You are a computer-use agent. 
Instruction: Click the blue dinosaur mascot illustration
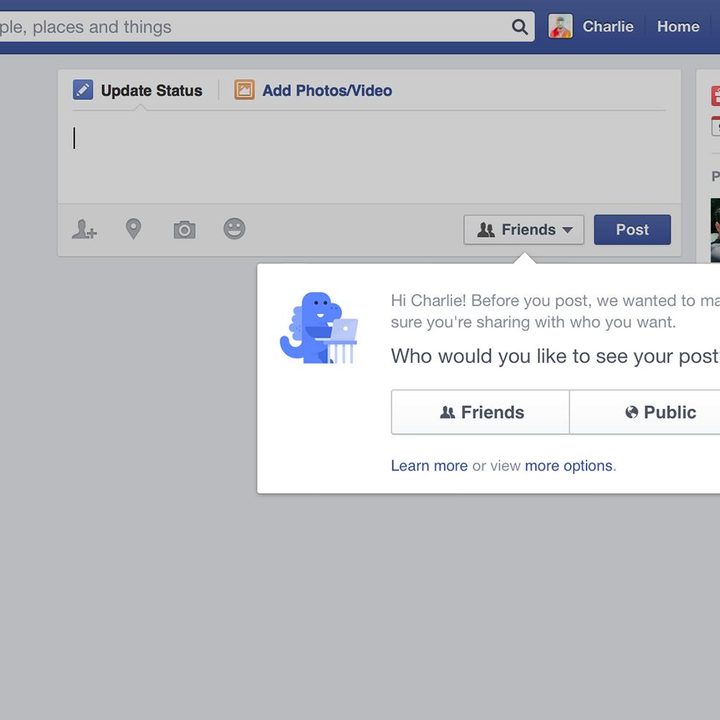(319, 328)
